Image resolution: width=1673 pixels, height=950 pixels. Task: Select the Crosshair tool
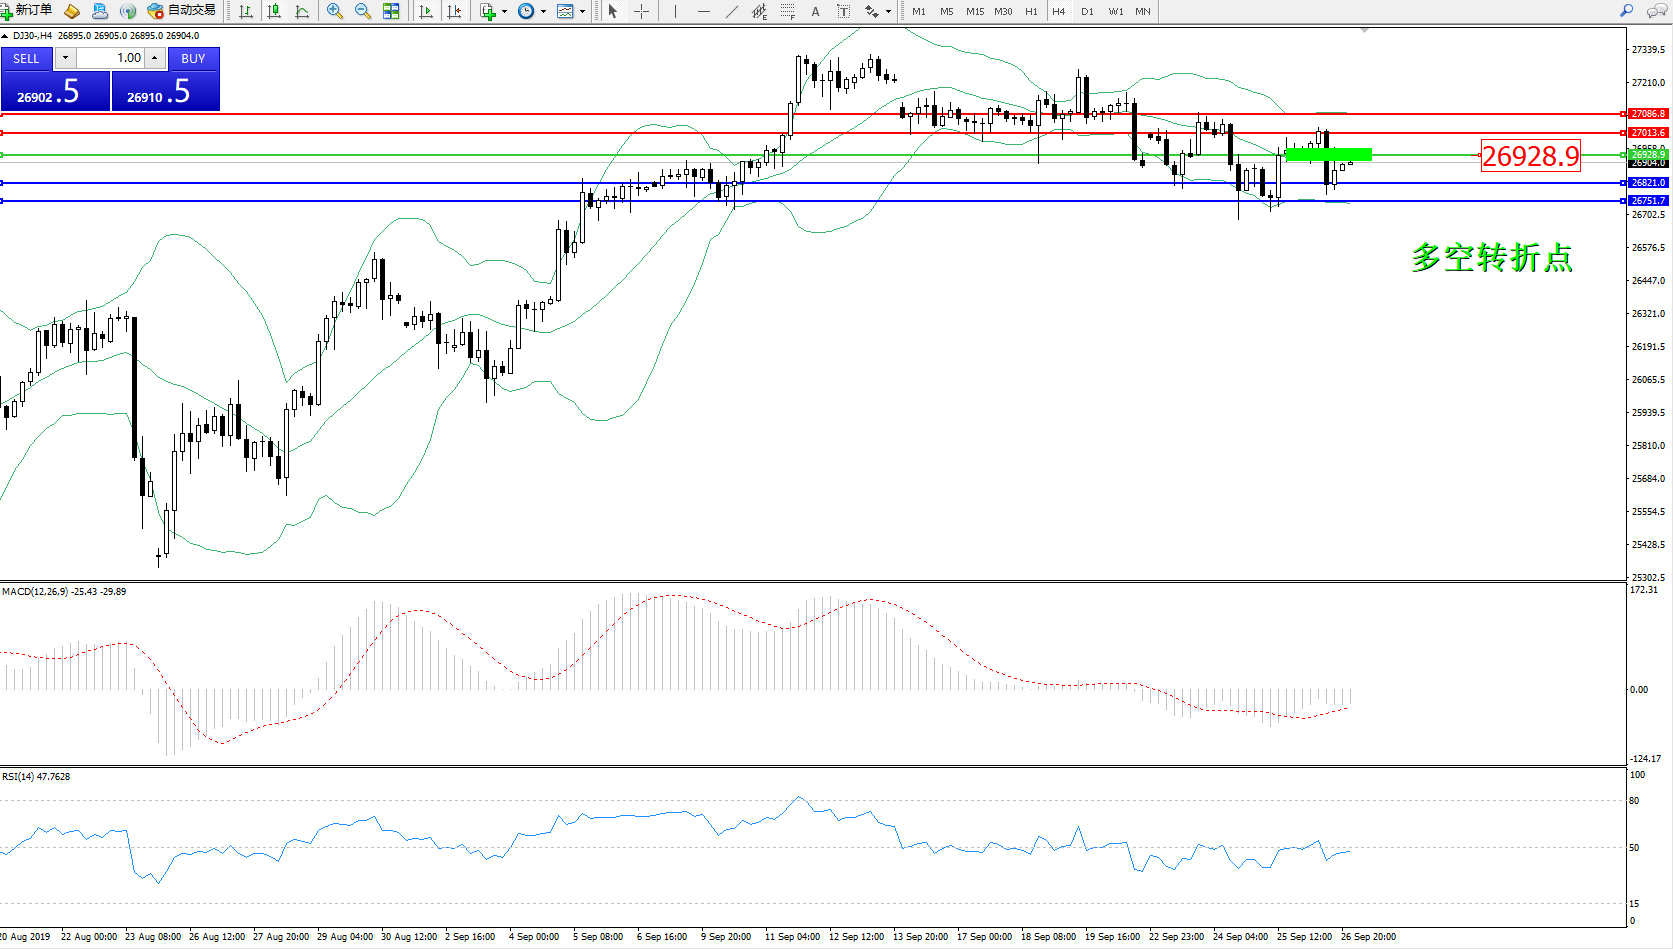641,11
